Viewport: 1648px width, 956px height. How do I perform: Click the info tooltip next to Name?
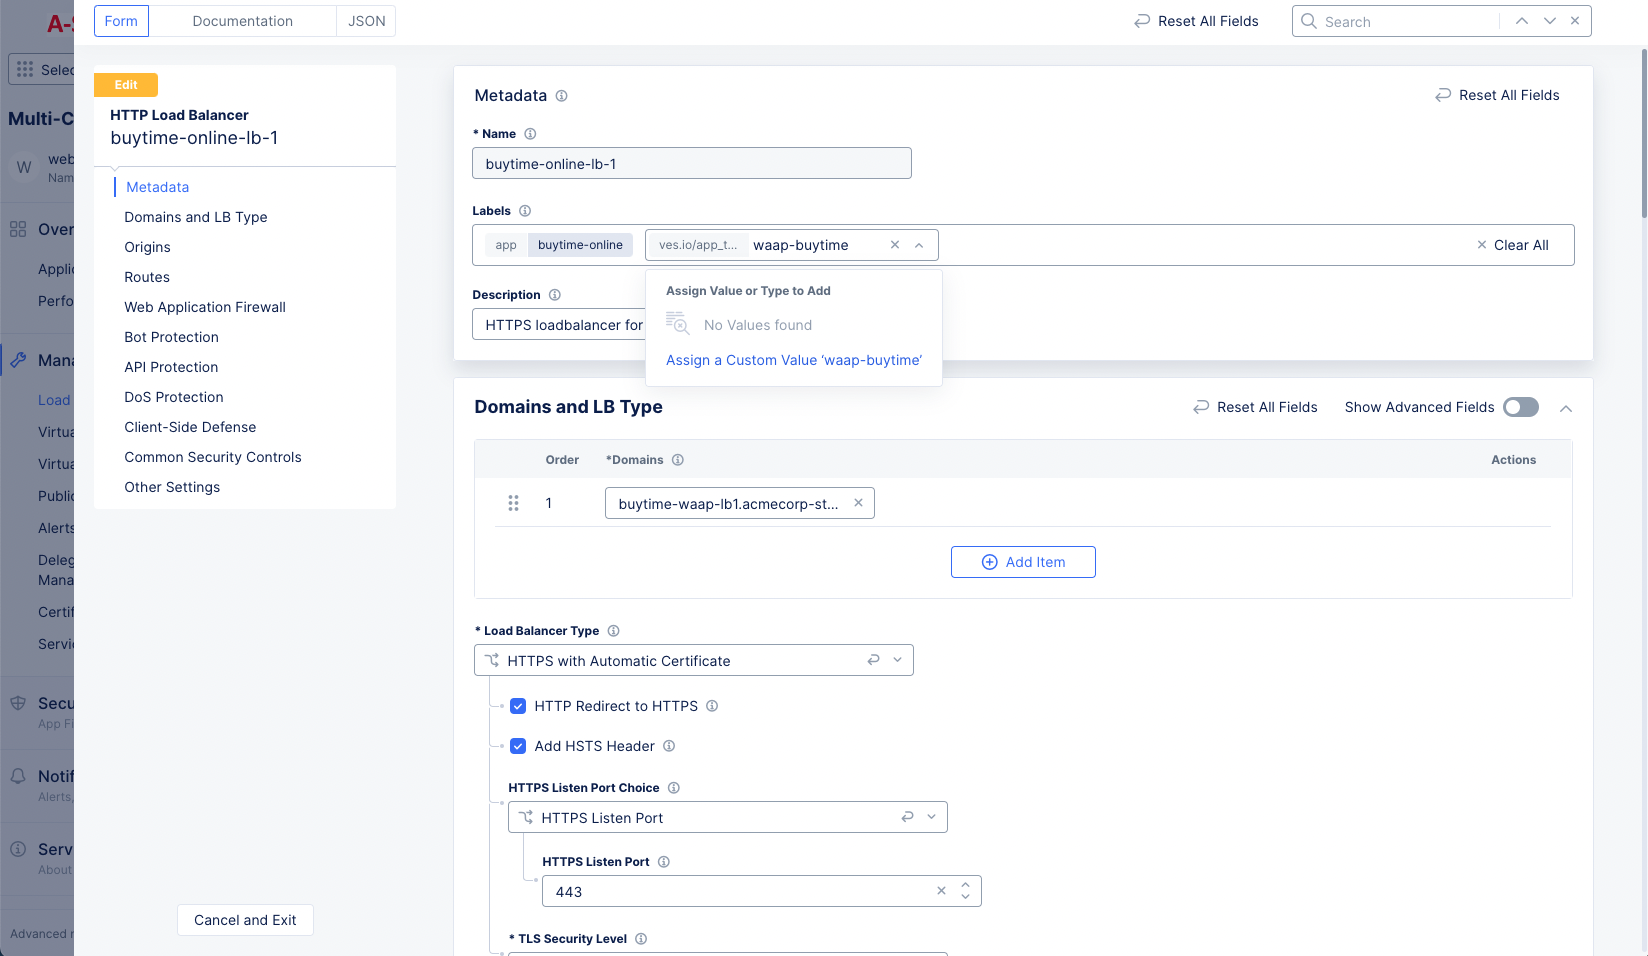click(530, 133)
